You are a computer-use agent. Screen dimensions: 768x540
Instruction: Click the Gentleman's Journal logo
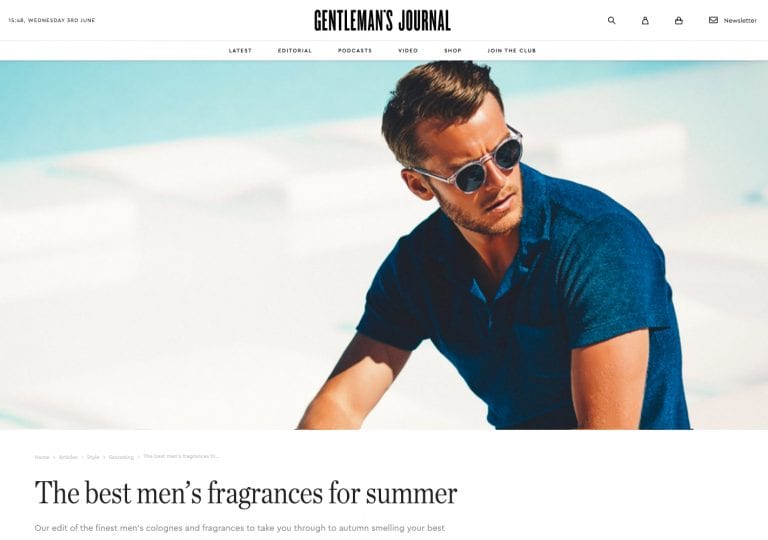pyautogui.click(x=382, y=21)
